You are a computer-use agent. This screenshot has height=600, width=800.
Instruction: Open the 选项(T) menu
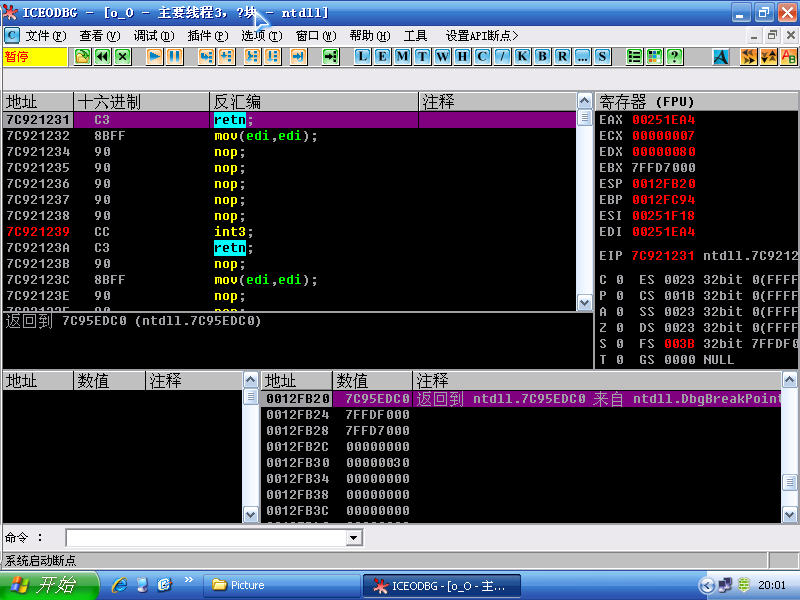[262, 36]
